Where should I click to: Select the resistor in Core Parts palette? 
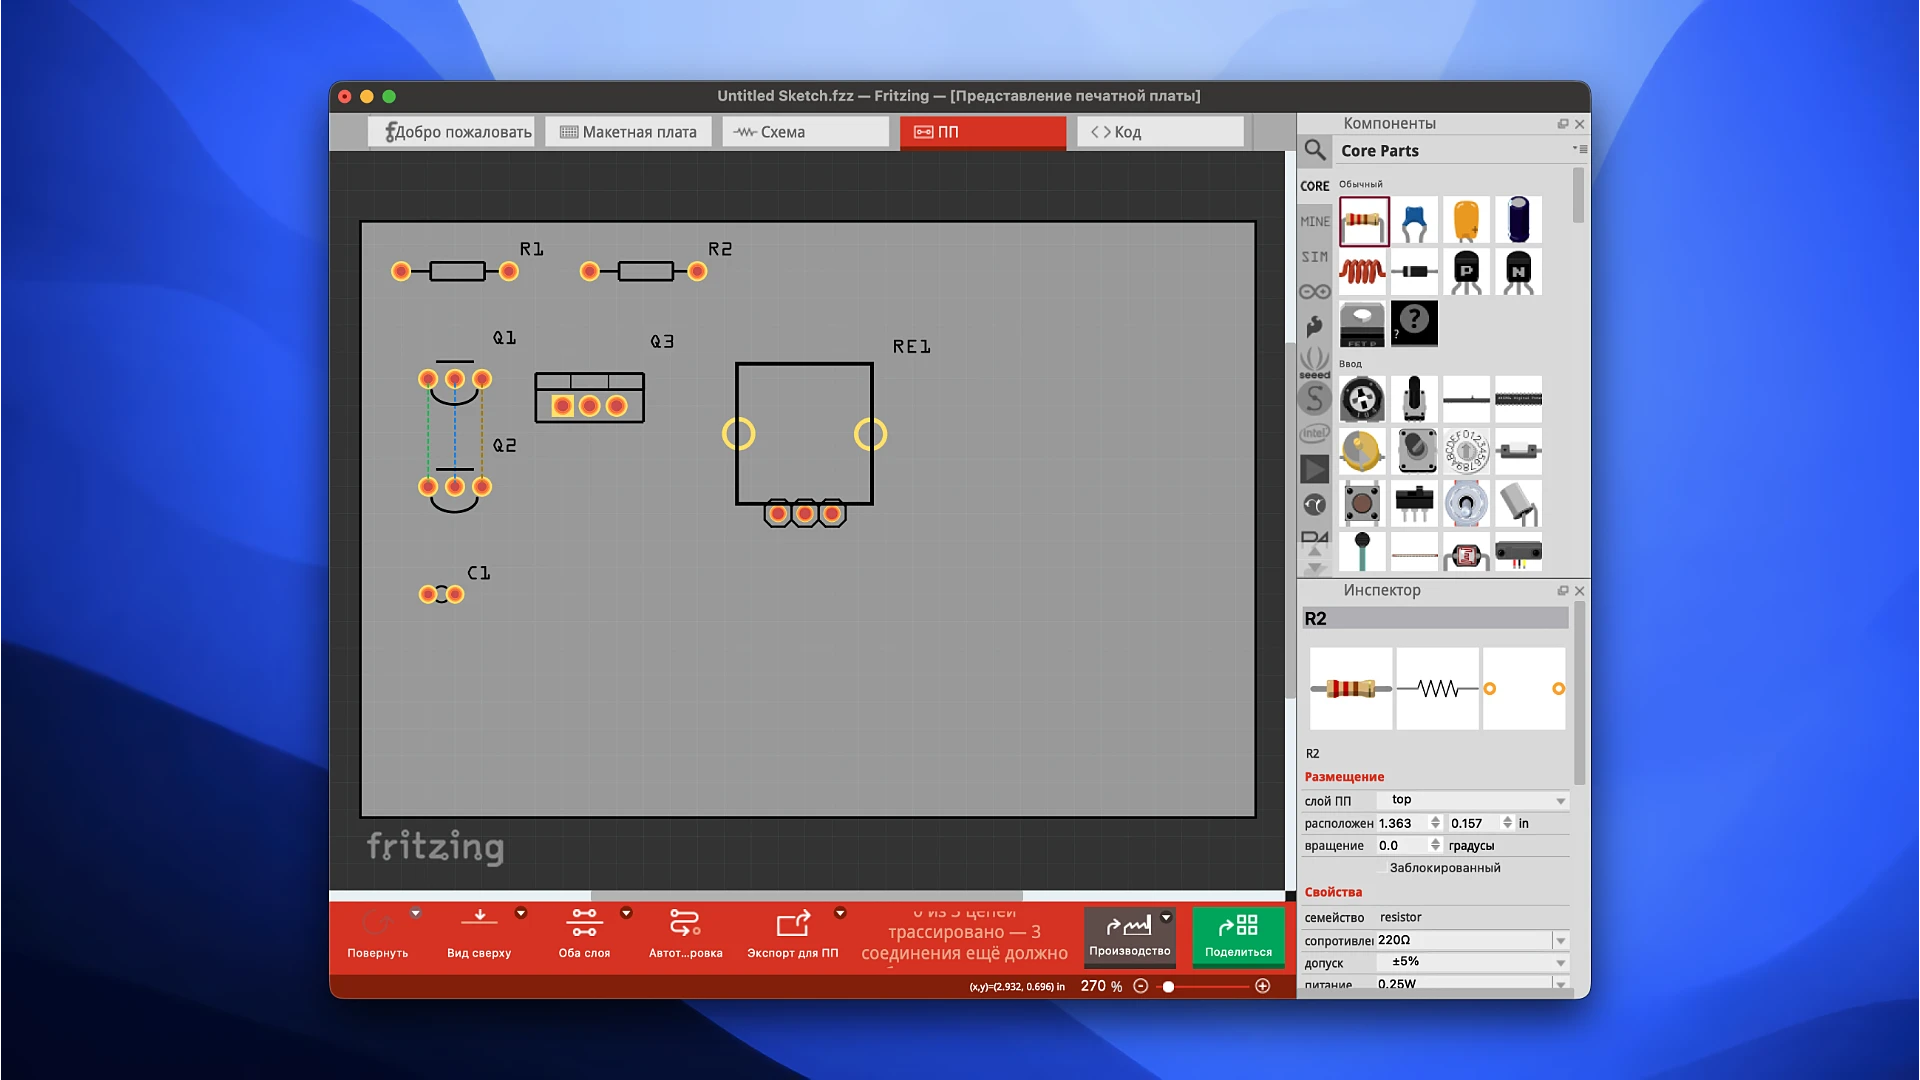click(1363, 220)
